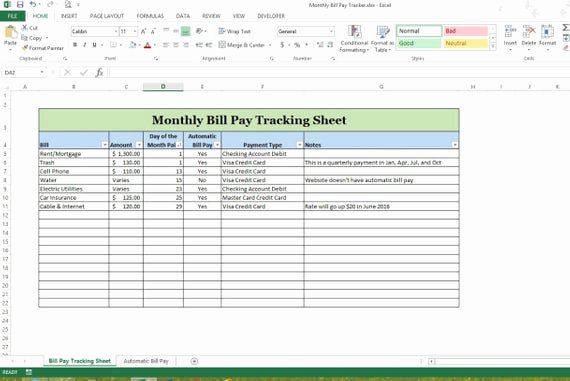This screenshot has height=381, width=570.
Task: Cut the selection with the scissors icon
Action: [x=25, y=28]
